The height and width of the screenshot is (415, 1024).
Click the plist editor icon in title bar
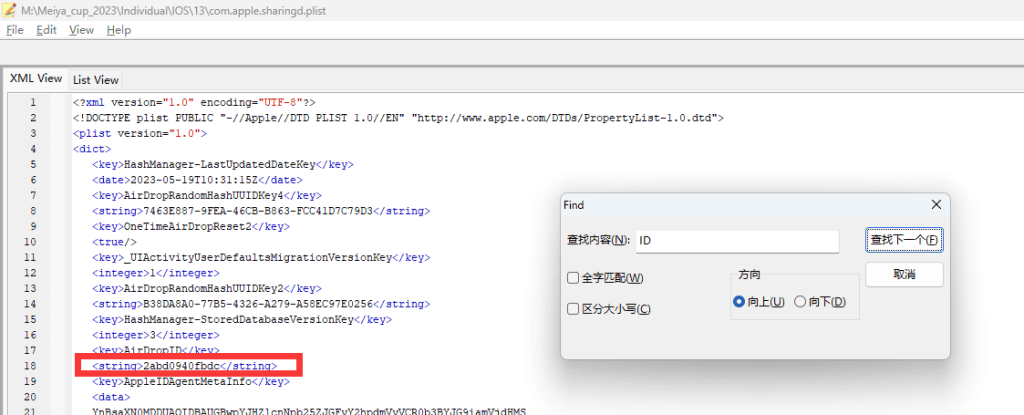(x=10, y=10)
